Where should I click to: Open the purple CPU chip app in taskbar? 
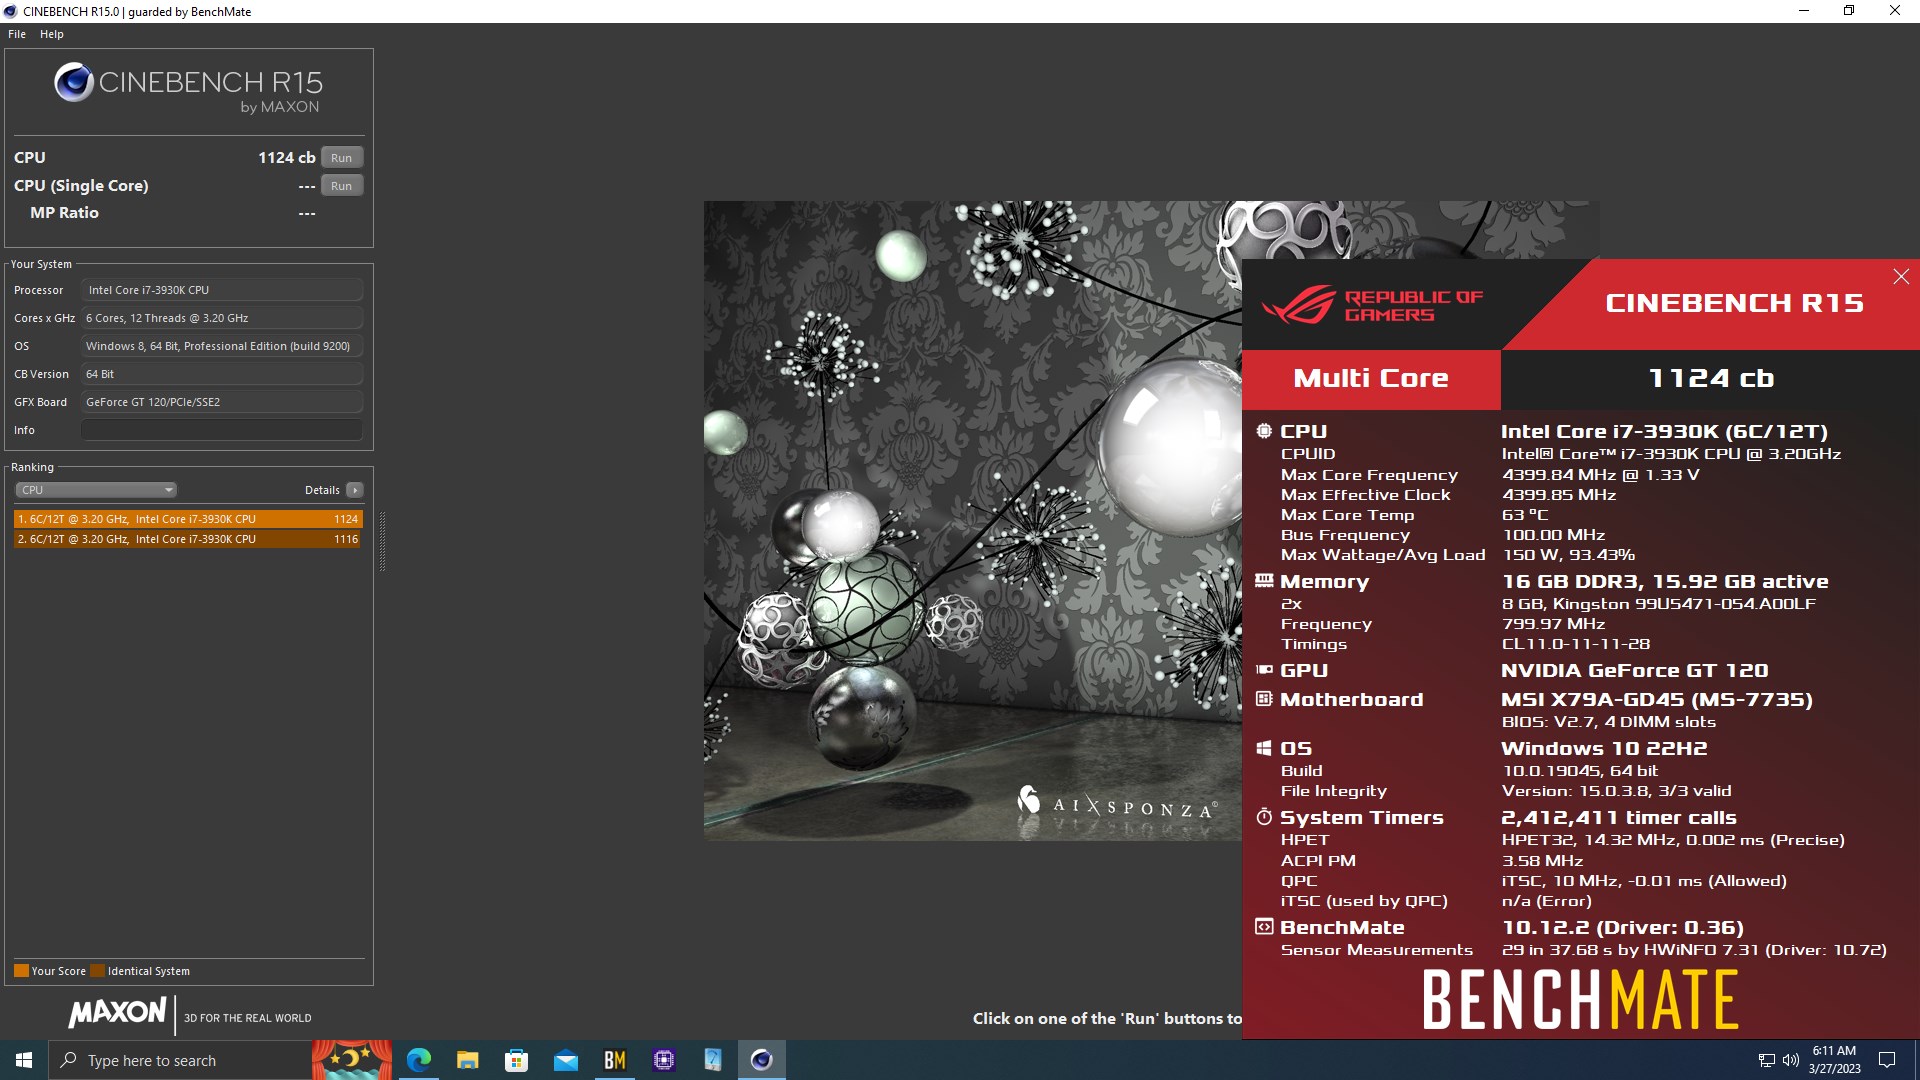click(663, 1060)
